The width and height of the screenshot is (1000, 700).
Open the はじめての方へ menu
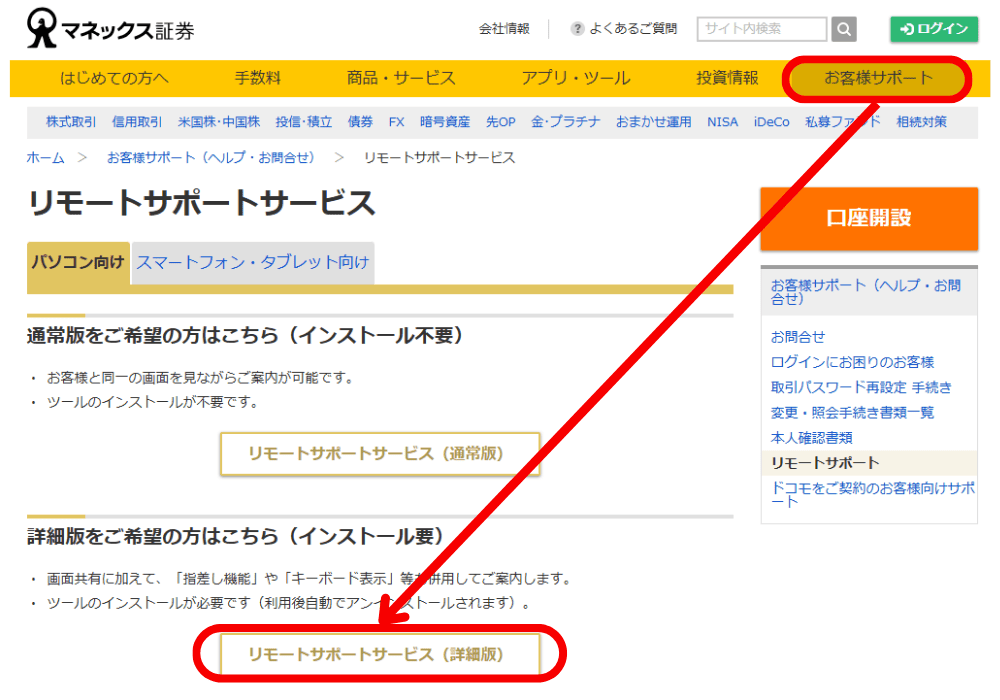tap(114, 78)
